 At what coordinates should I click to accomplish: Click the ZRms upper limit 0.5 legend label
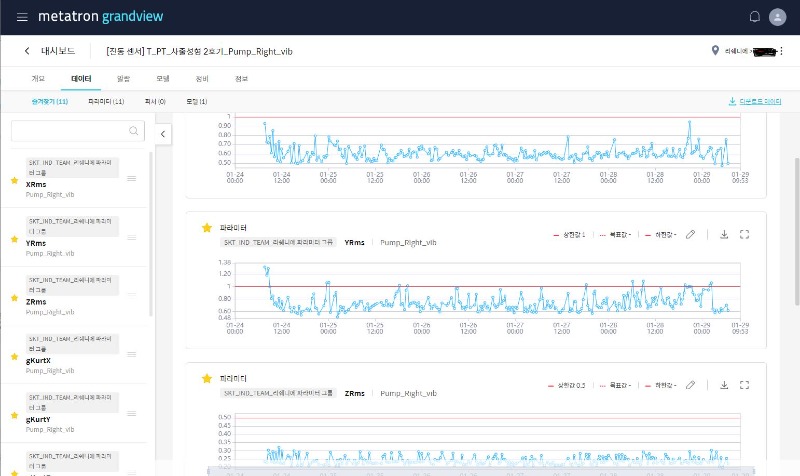(x=566, y=386)
